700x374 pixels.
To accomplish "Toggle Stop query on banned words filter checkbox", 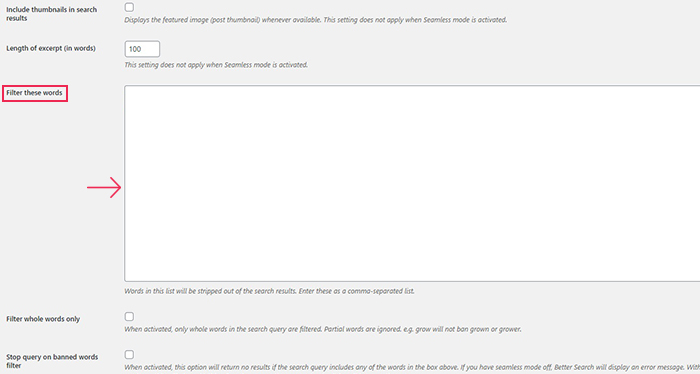I will pyautogui.click(x=129, y=354).
